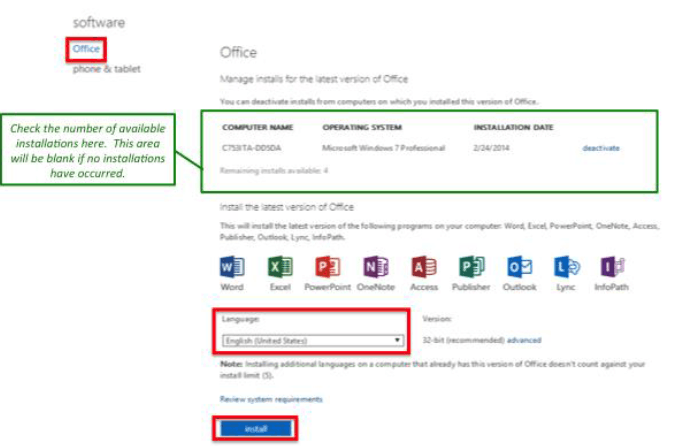Click the Outlook label under its icon

519,287
